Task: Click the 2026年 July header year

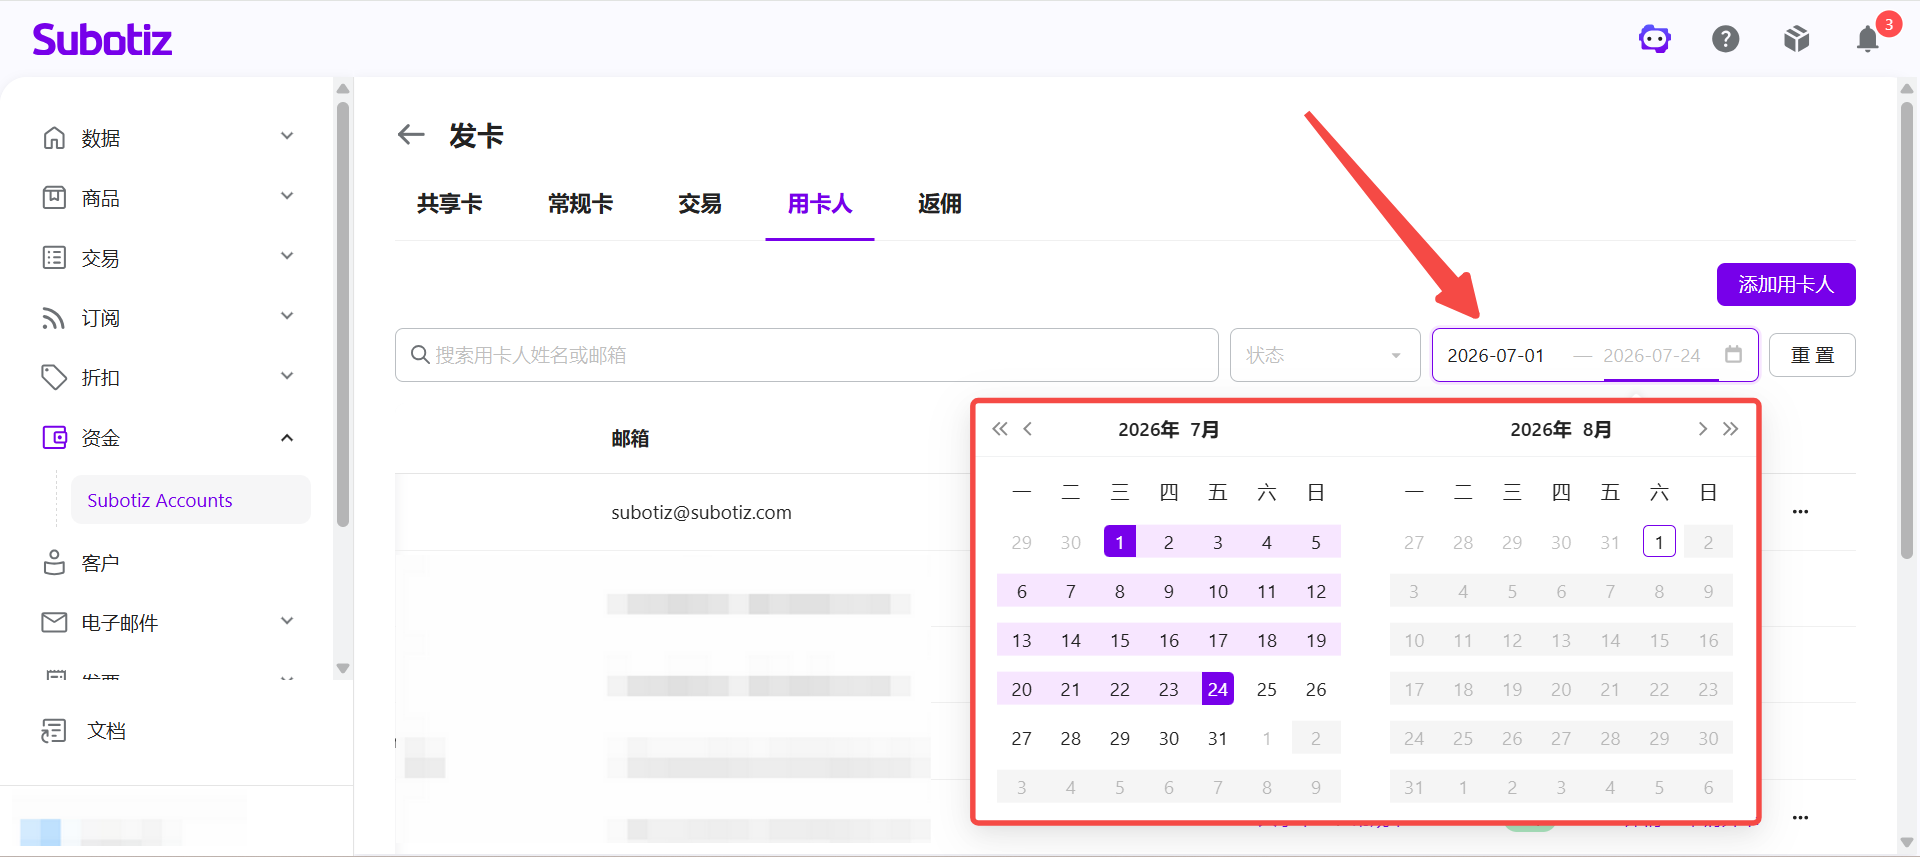Action: point(1148,430)
